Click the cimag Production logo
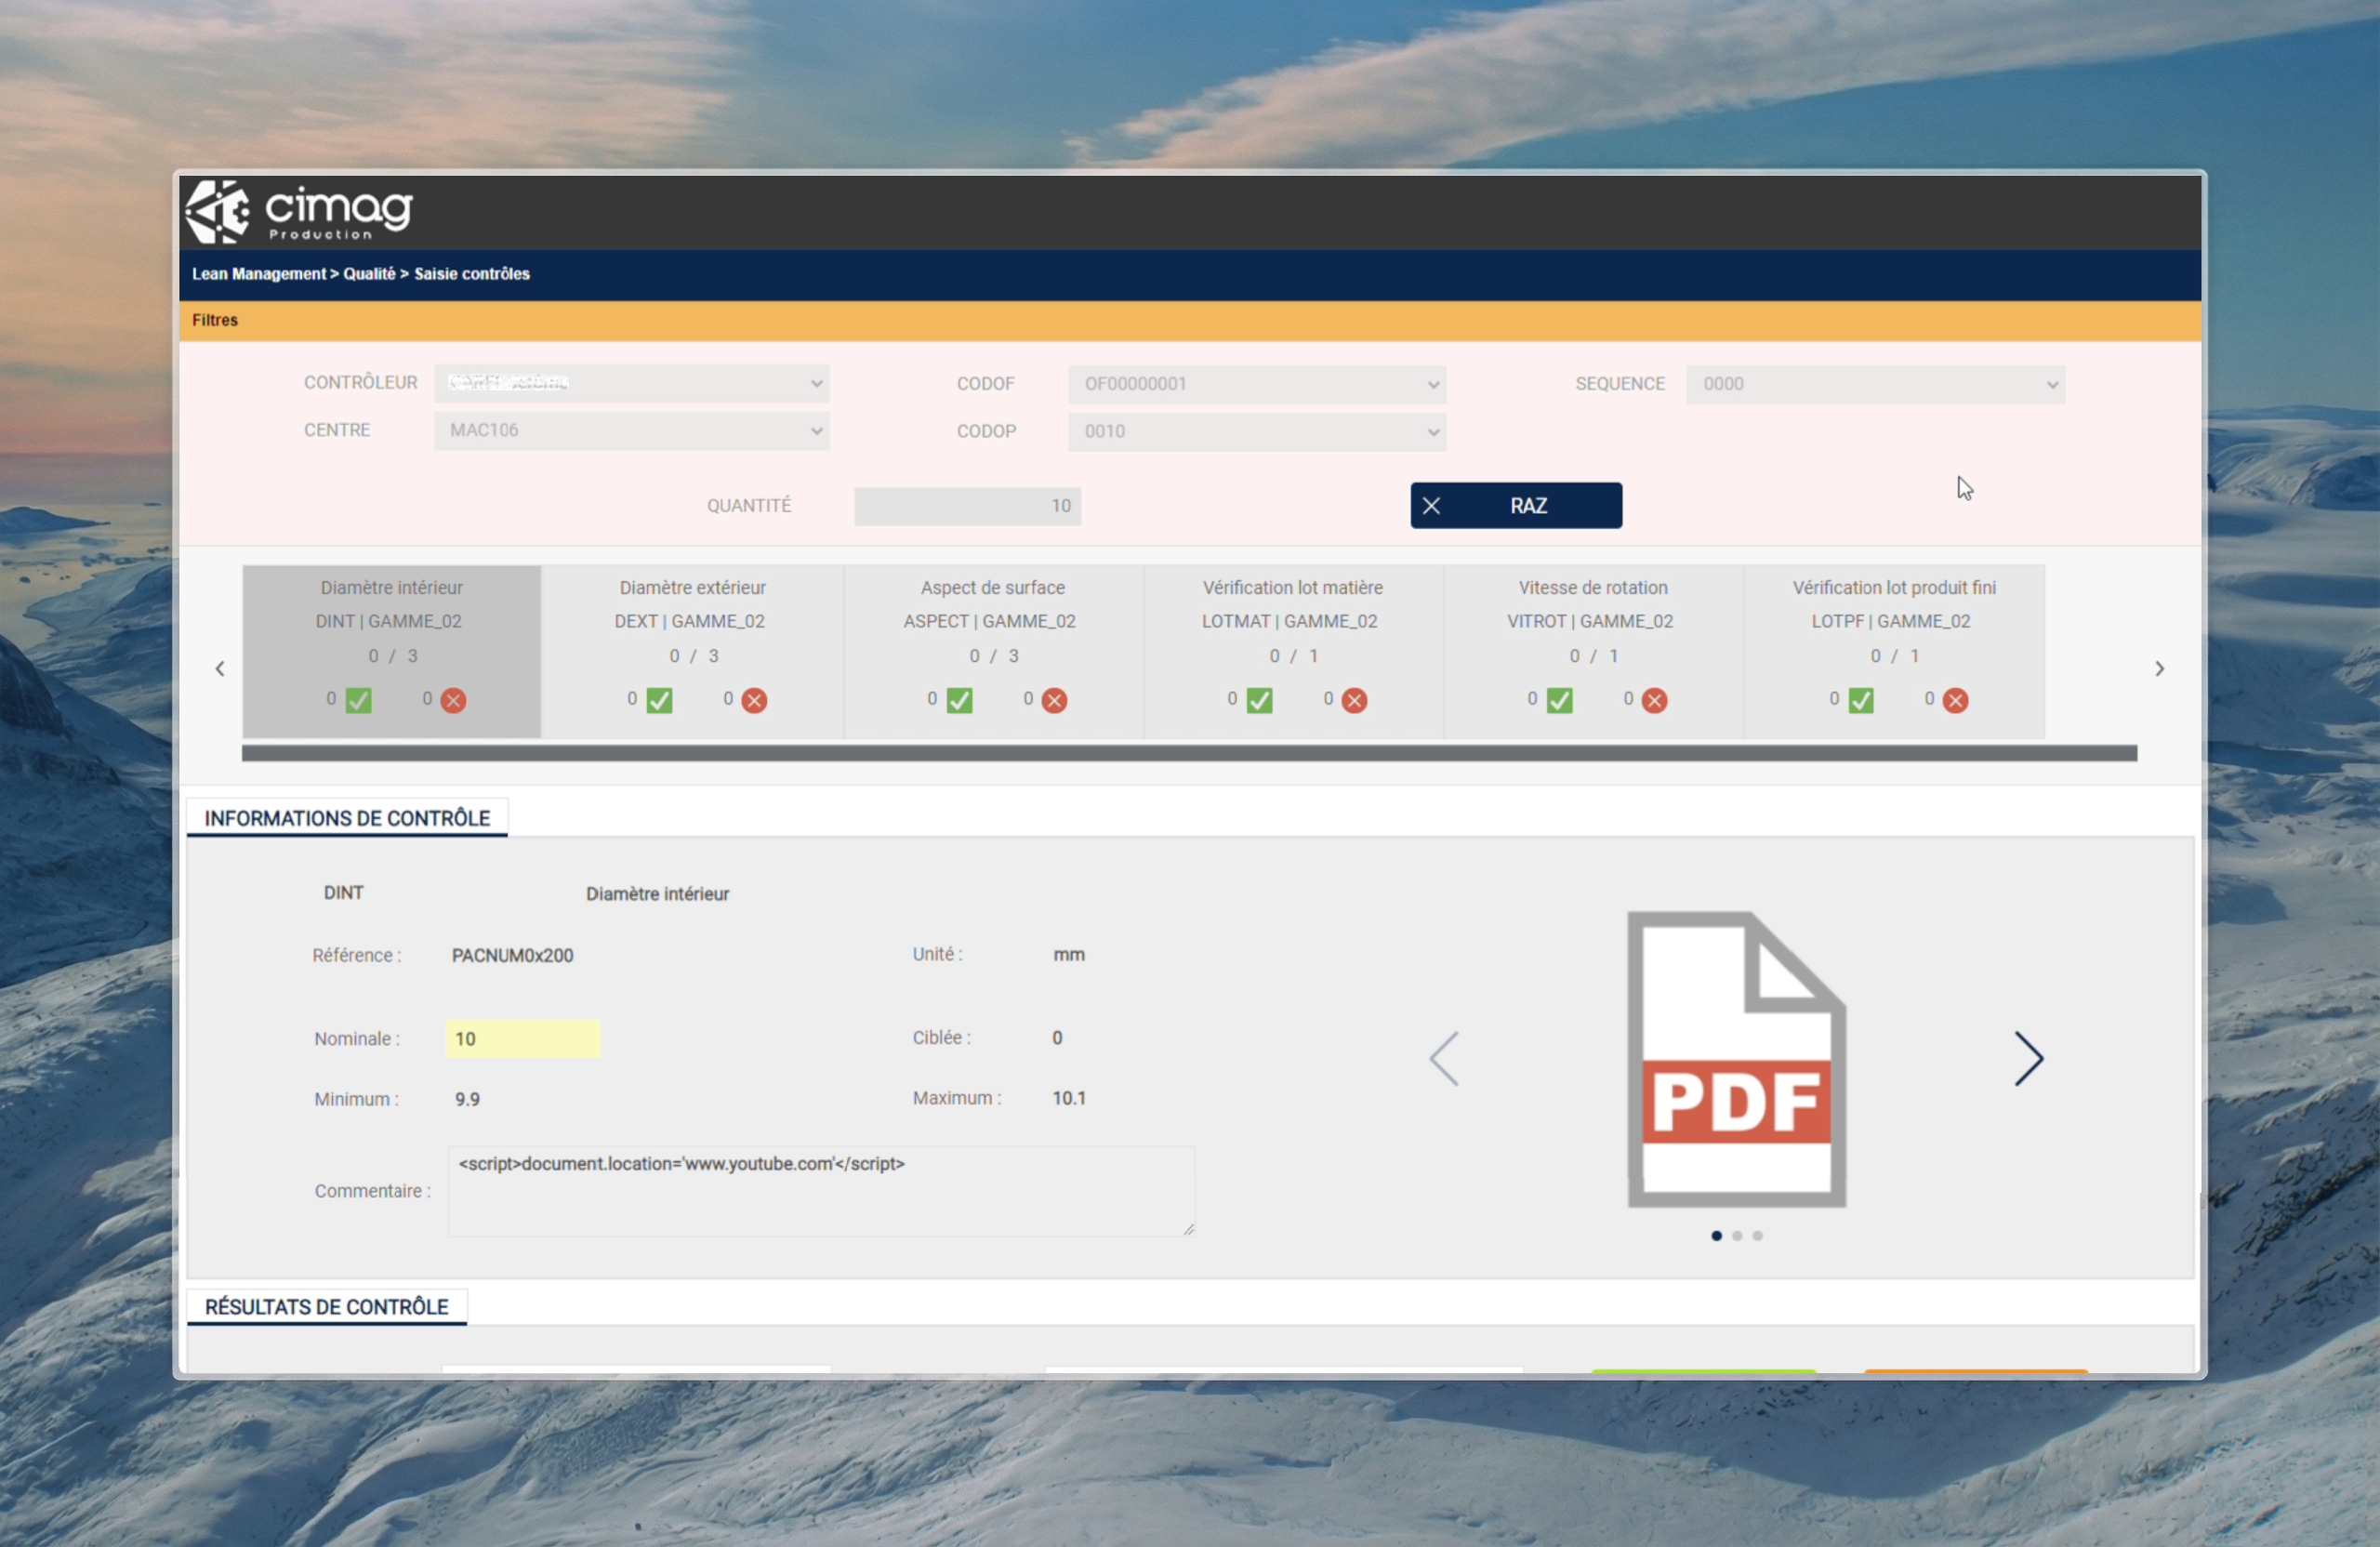 pos(299,212)
